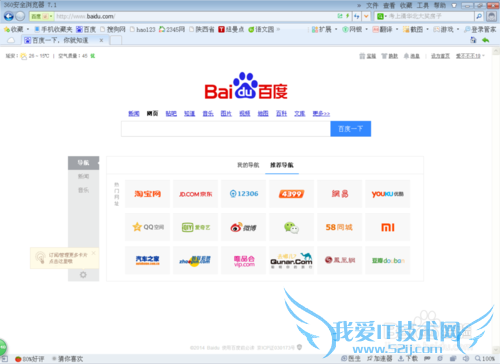Click the Baidu search input field
The width and height of the screenshot is (500, 364).
(x=226, y=129)
